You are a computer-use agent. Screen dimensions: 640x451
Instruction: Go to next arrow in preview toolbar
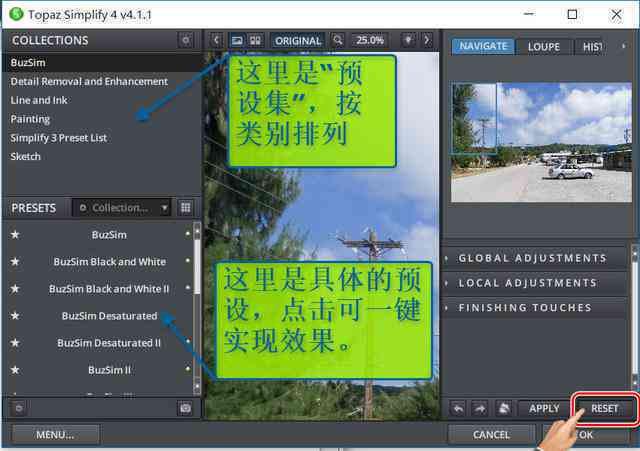[427, 40]
